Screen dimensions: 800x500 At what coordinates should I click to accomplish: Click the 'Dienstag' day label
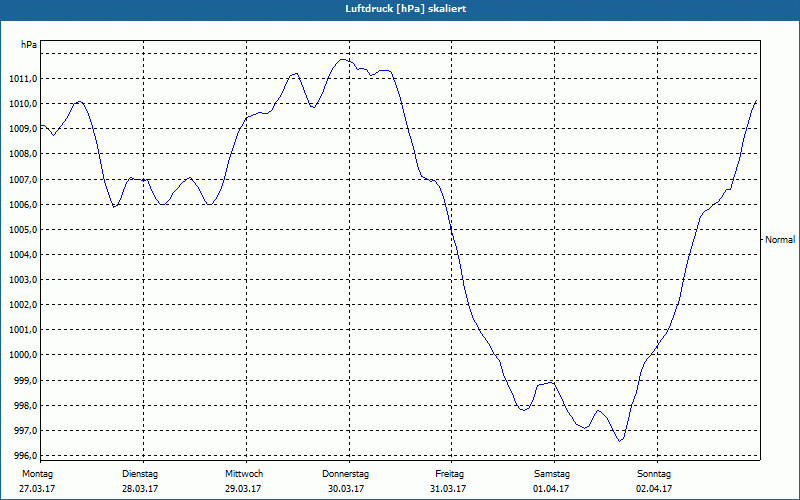[140, 474]
